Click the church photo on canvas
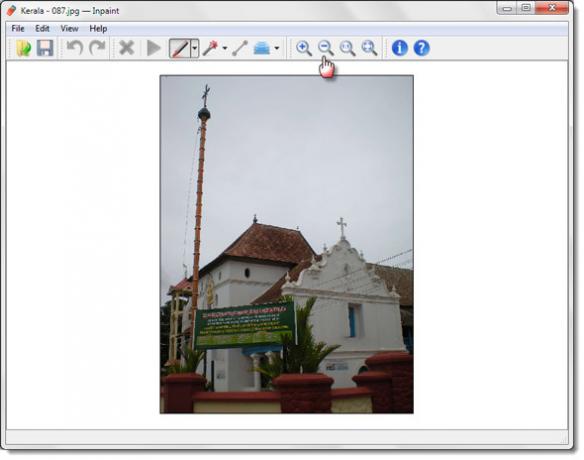584x460 pixels. [286, 244]
